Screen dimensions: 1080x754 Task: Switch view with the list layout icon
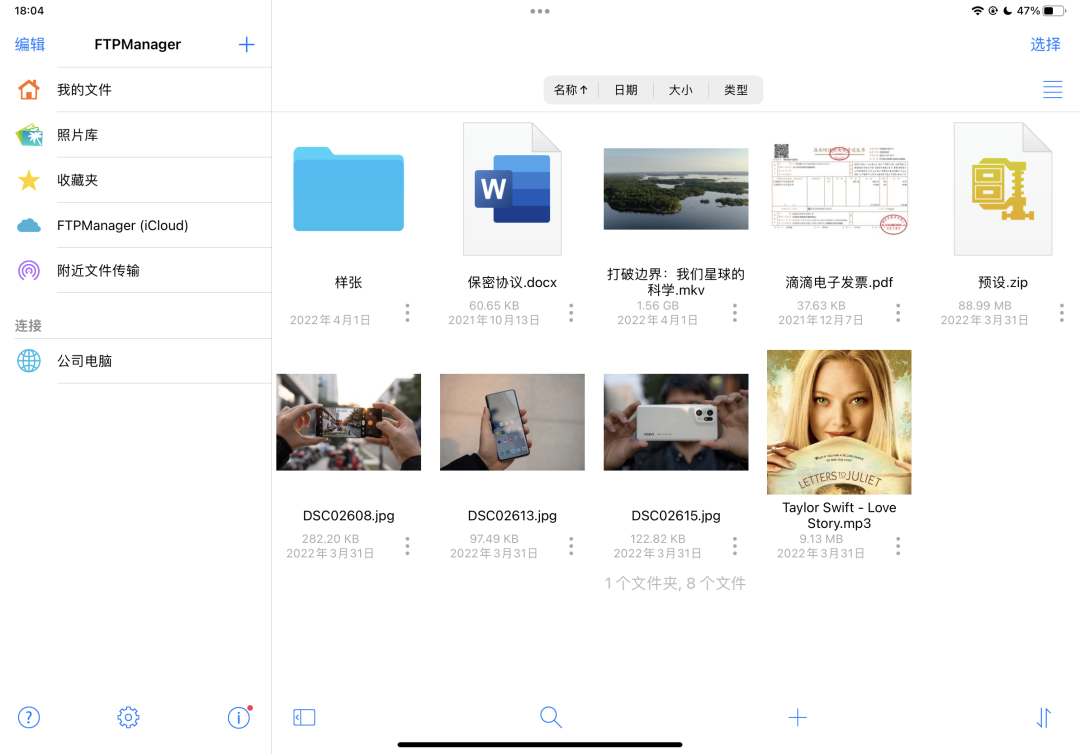pos(1052,89)
